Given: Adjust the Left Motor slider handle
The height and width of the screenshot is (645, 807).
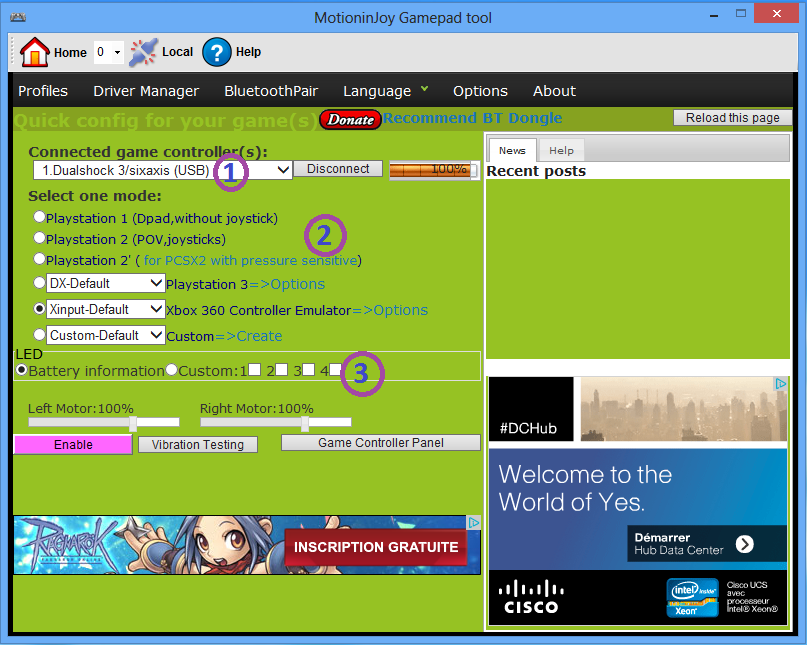Looking at the screenshot, I should (x=133, y=423).
